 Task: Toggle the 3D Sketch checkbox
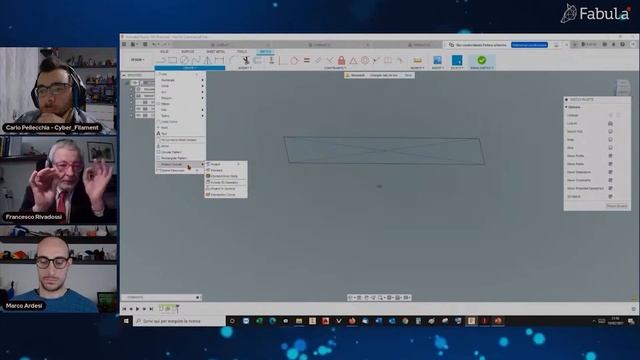coord(610,196)
